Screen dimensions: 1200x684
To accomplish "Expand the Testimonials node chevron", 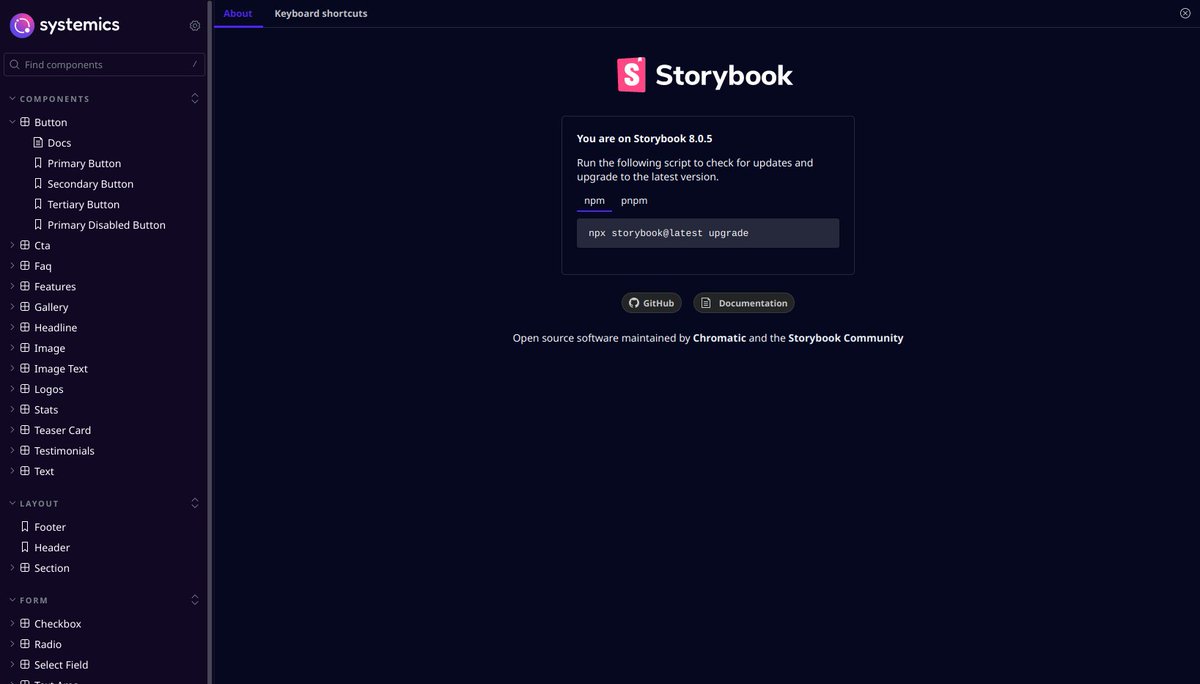I will click(x=12, y=450).
